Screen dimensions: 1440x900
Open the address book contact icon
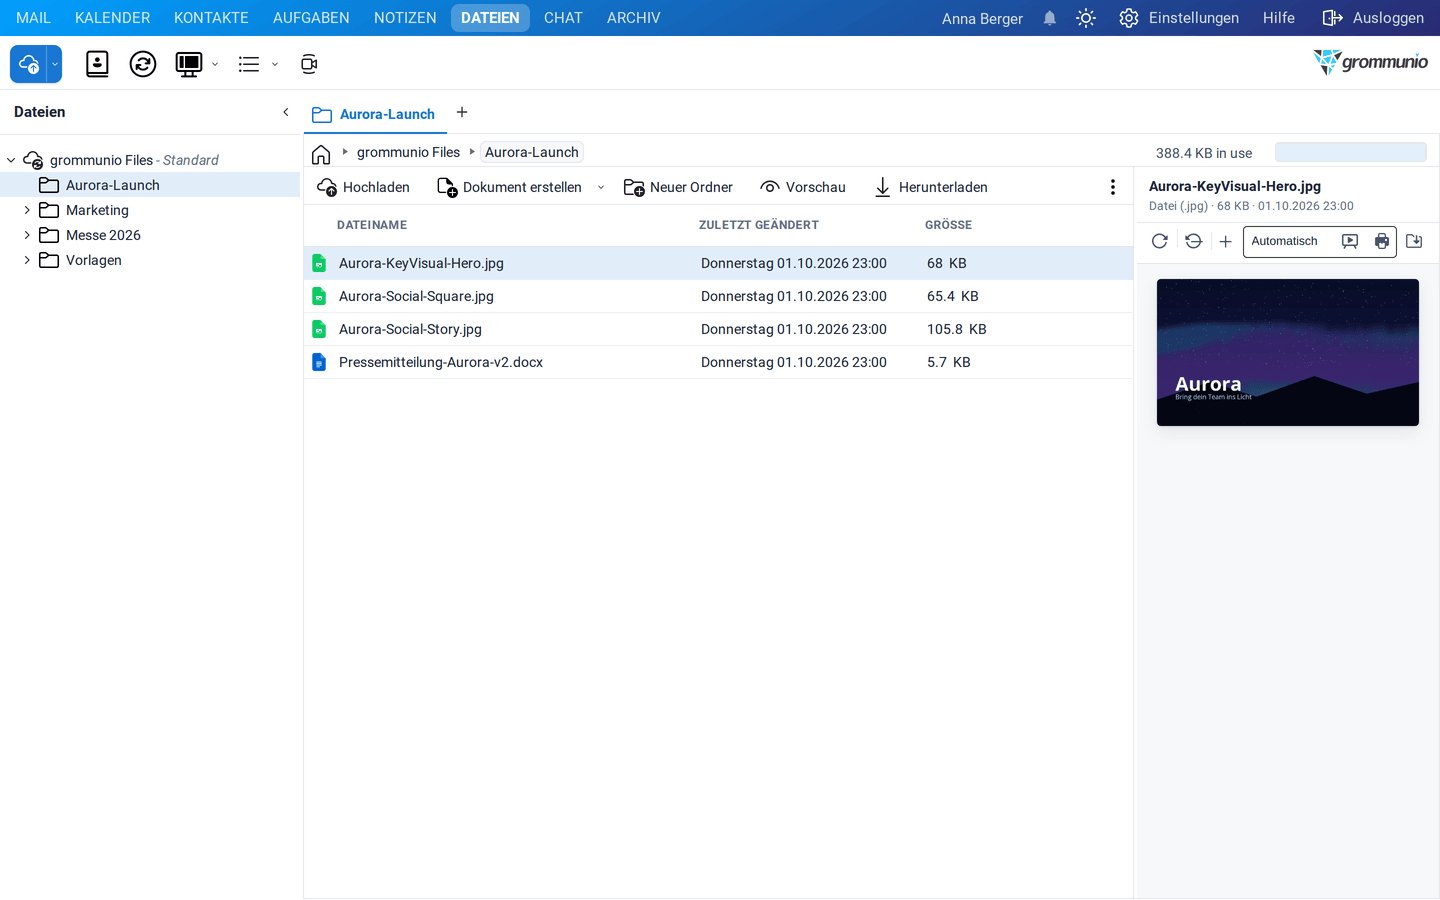97,64
